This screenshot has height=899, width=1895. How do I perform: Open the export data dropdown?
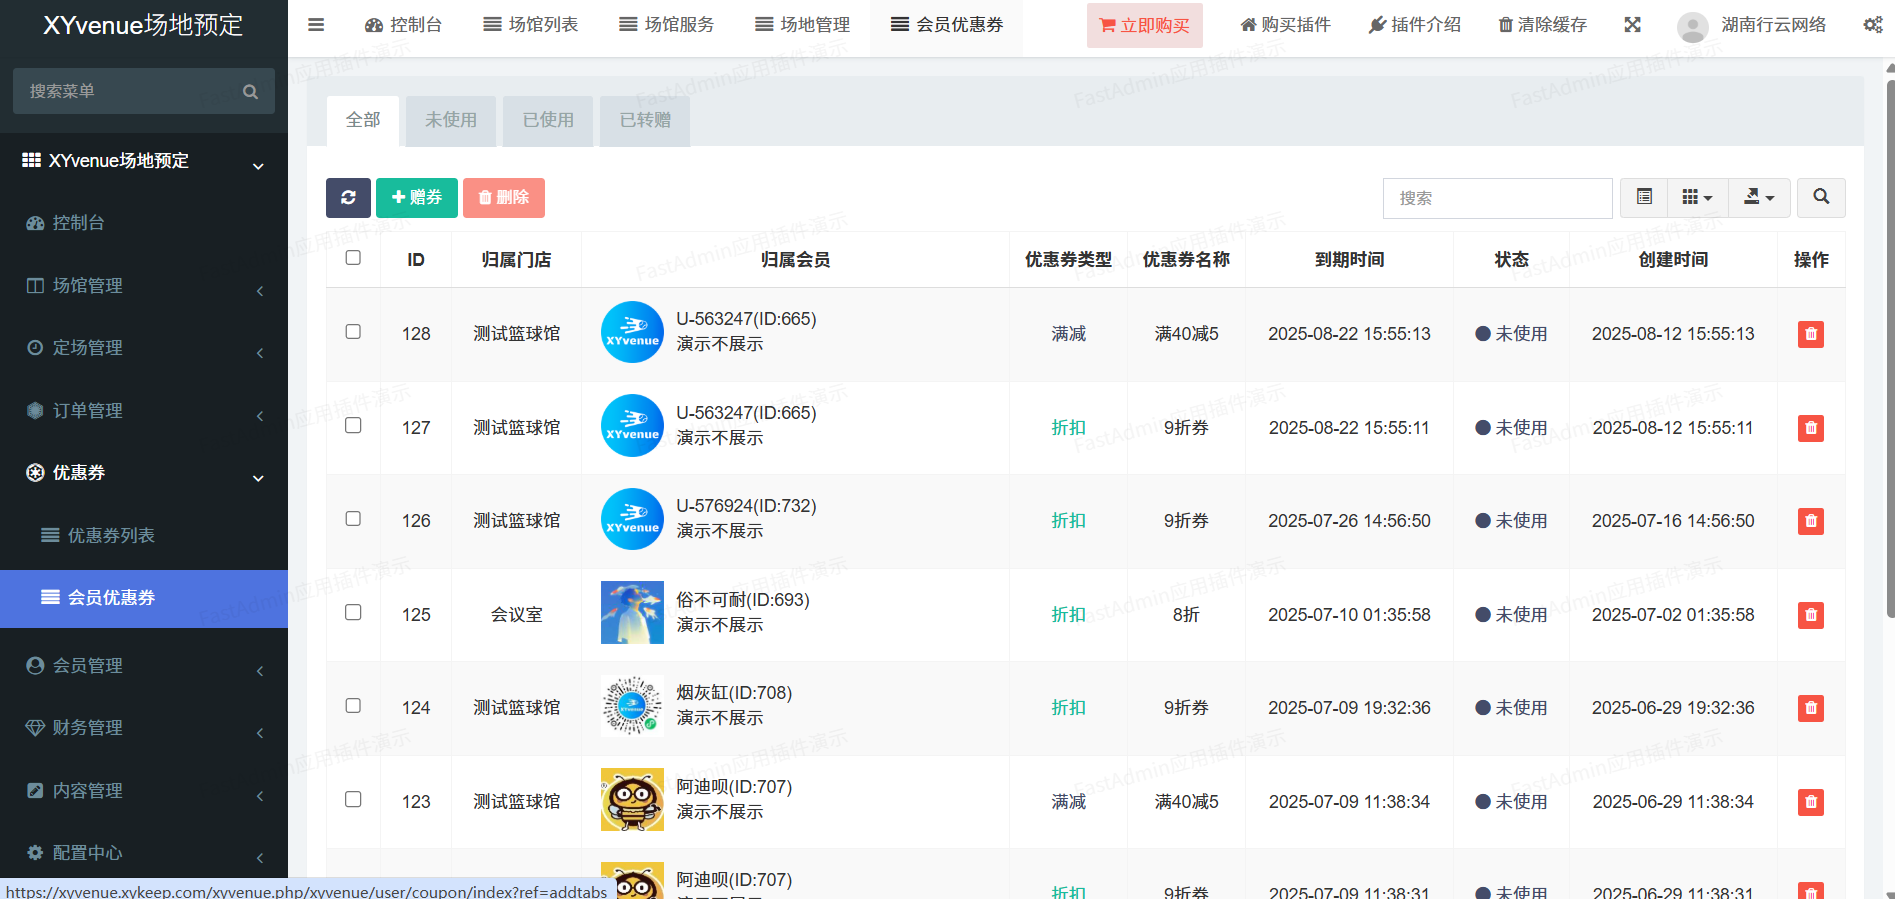[x=1759, y=198]
